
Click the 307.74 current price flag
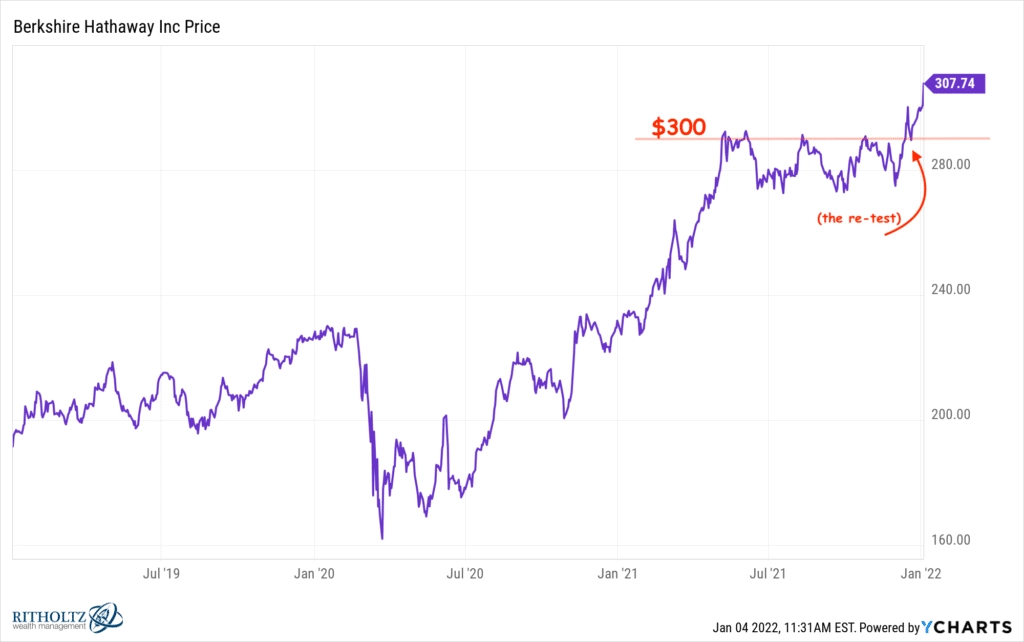pyautogui.click(x=955, y=84)
